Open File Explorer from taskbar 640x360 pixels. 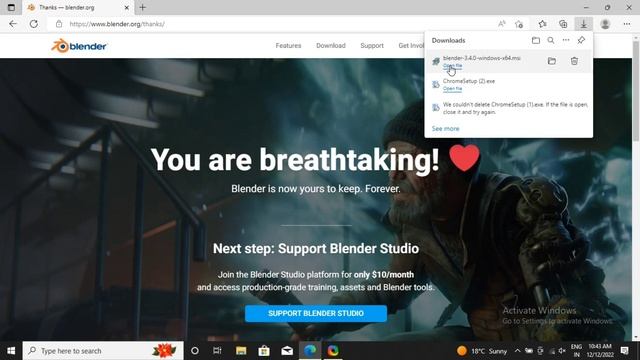click(241, 351)
